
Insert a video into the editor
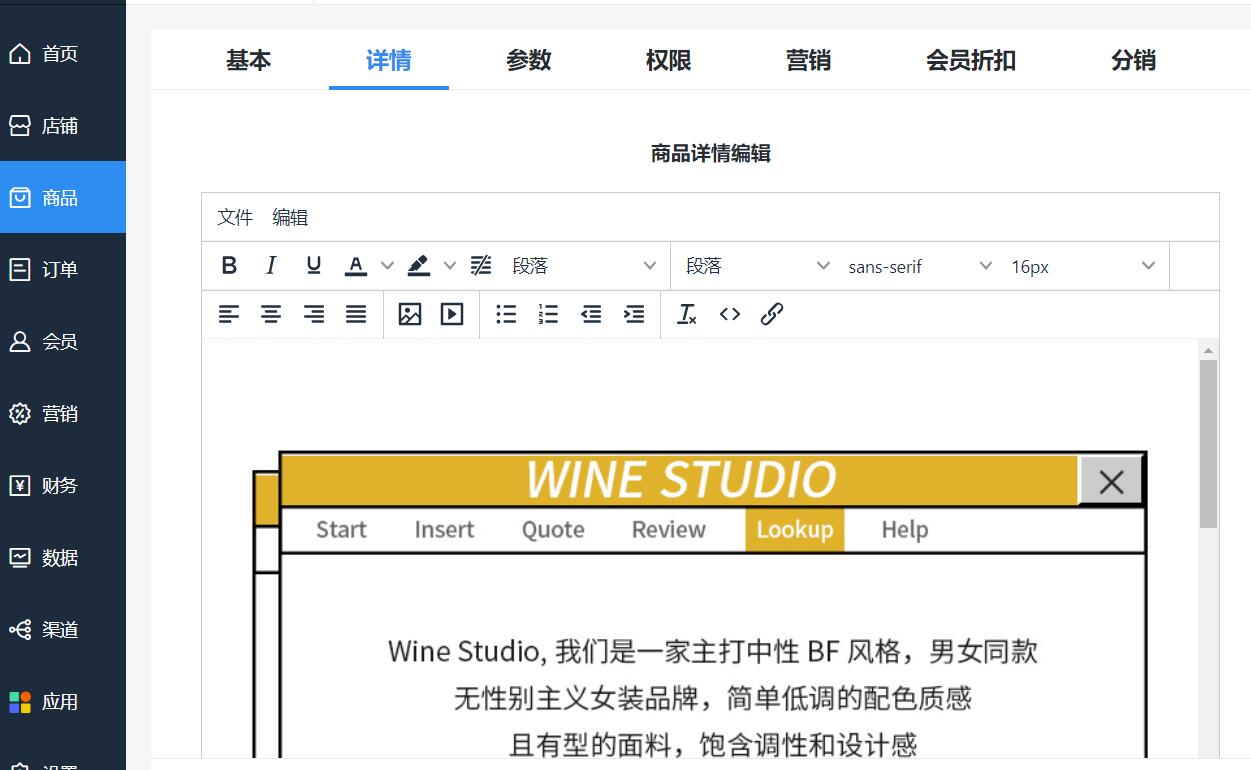tap(452, 315)
